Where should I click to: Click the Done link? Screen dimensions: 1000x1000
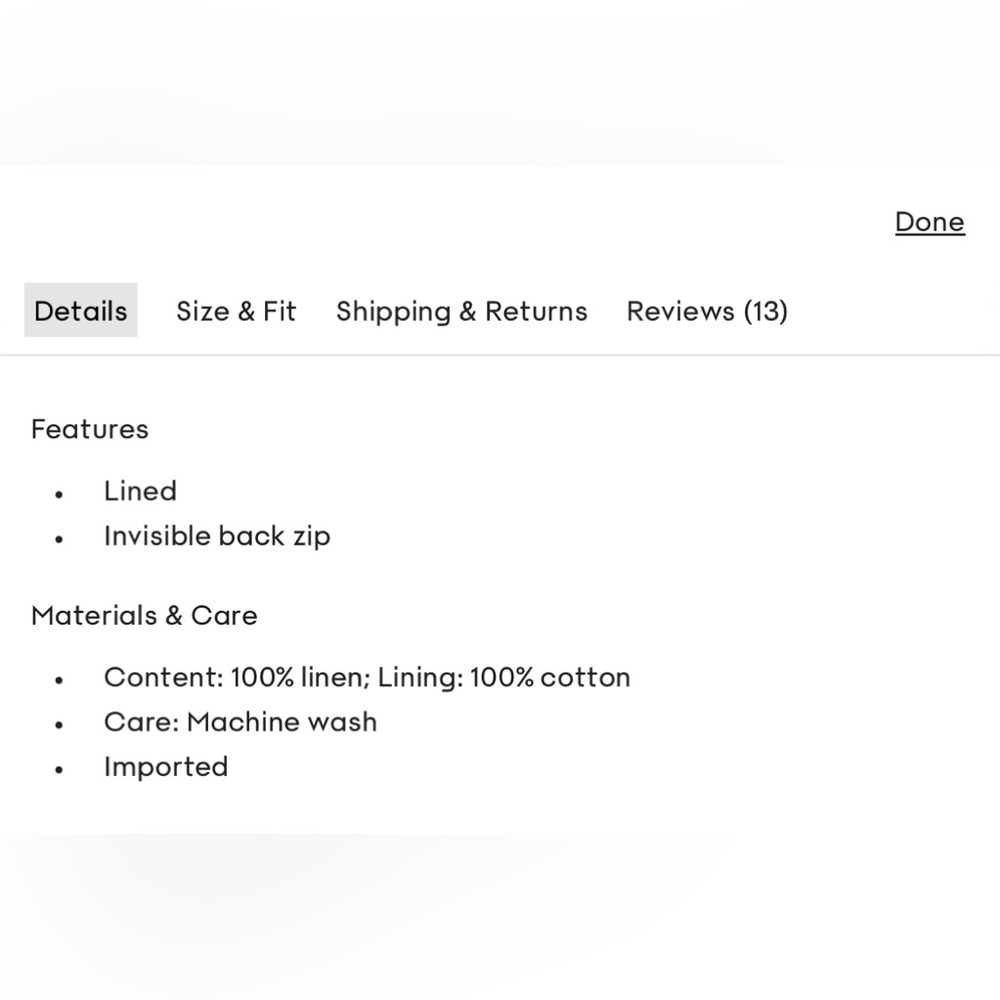pyautogui.click(x=929, y=222)
